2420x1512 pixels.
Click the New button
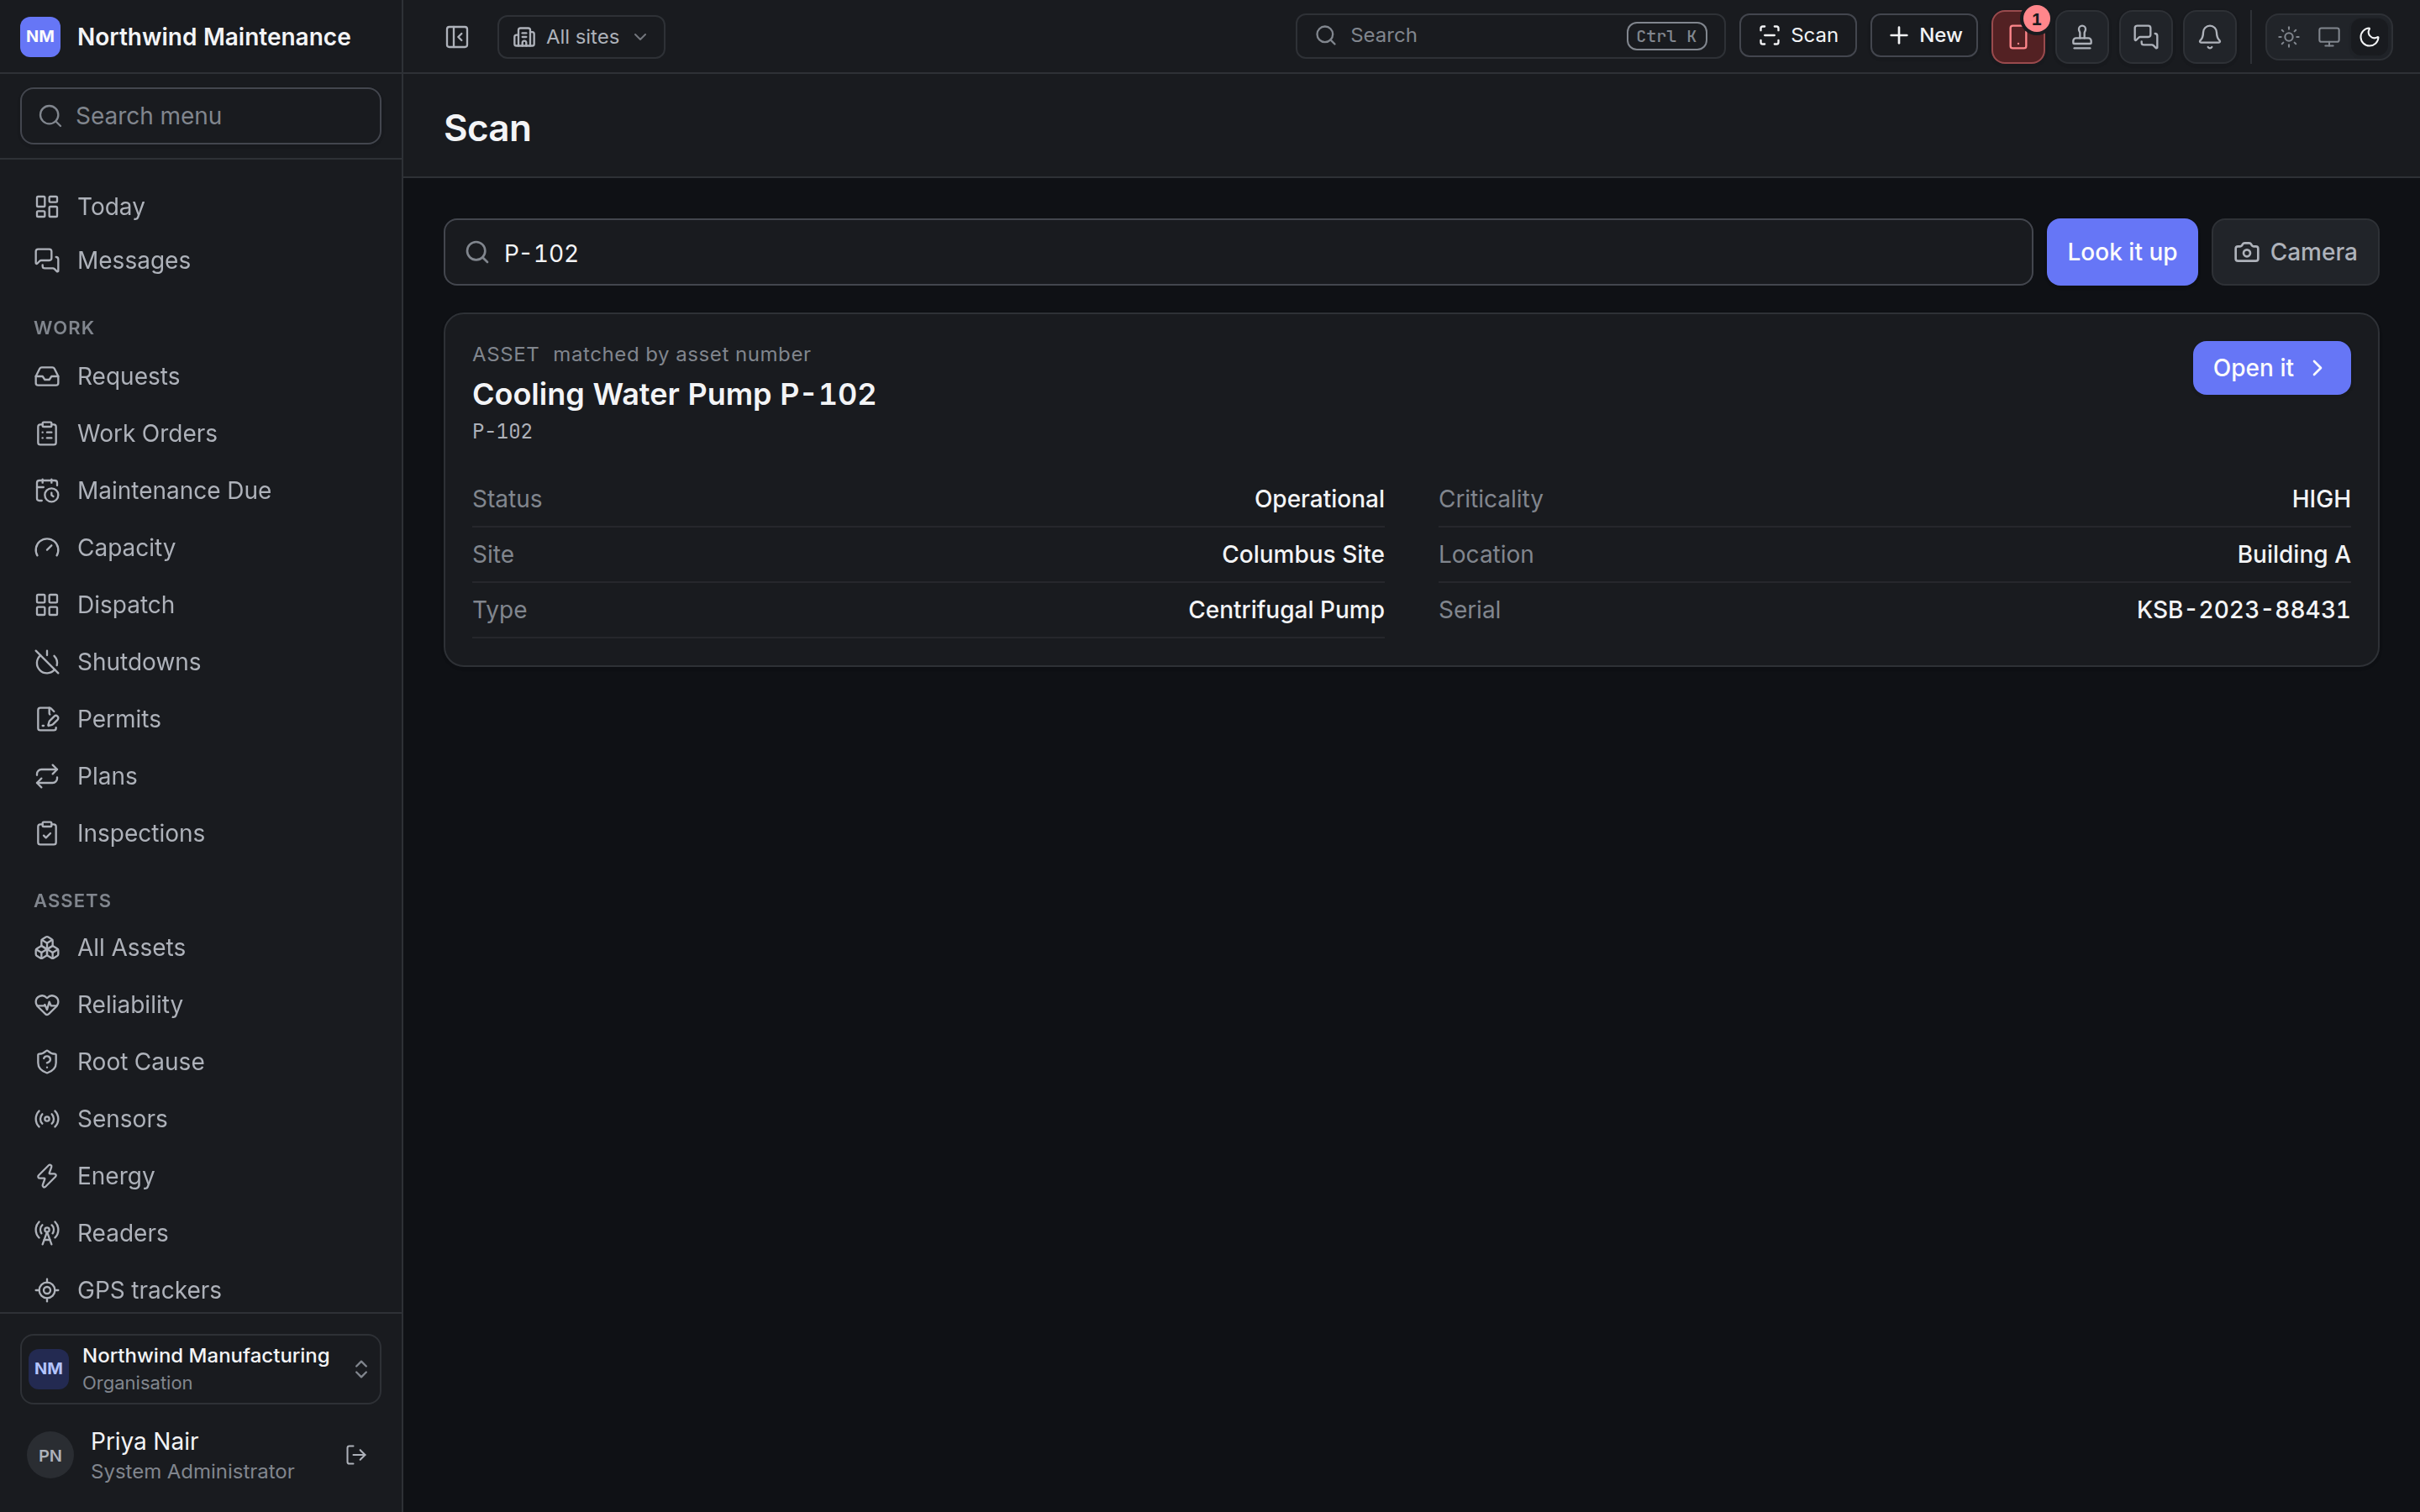point(1924,36)
